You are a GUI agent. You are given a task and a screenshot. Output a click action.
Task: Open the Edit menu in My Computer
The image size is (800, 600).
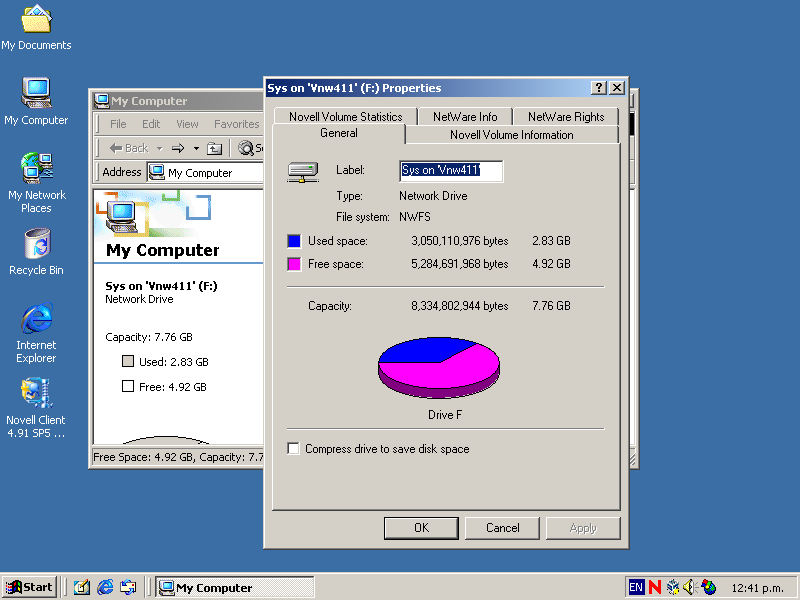(x=151, y=124)
